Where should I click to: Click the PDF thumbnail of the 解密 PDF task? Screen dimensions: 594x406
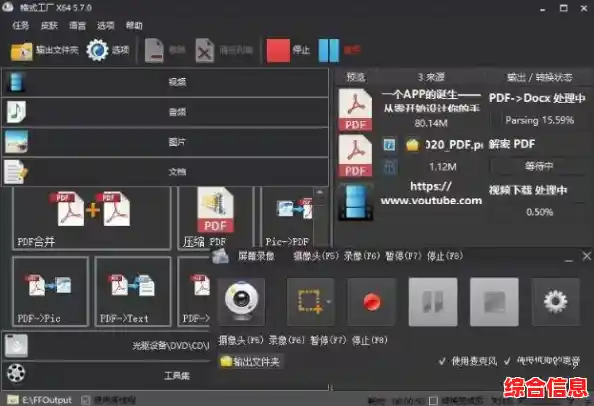355,156
